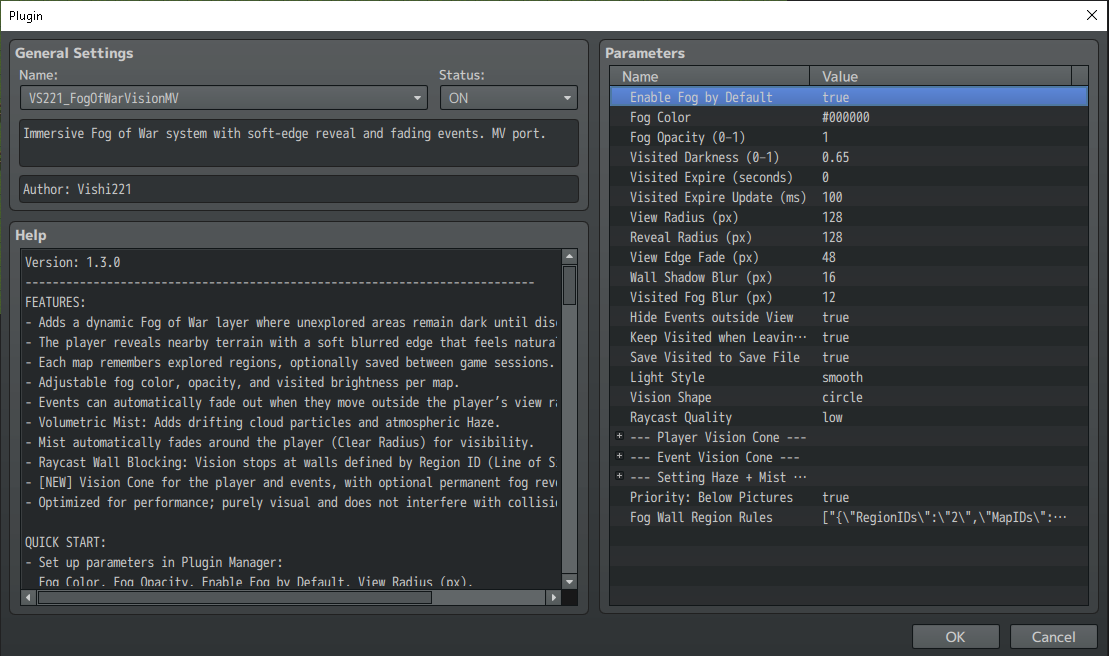The height and width of the screenshot is (656, 1109).
Task: Click the RegionIDs JSON value
Action: [944, 517]
